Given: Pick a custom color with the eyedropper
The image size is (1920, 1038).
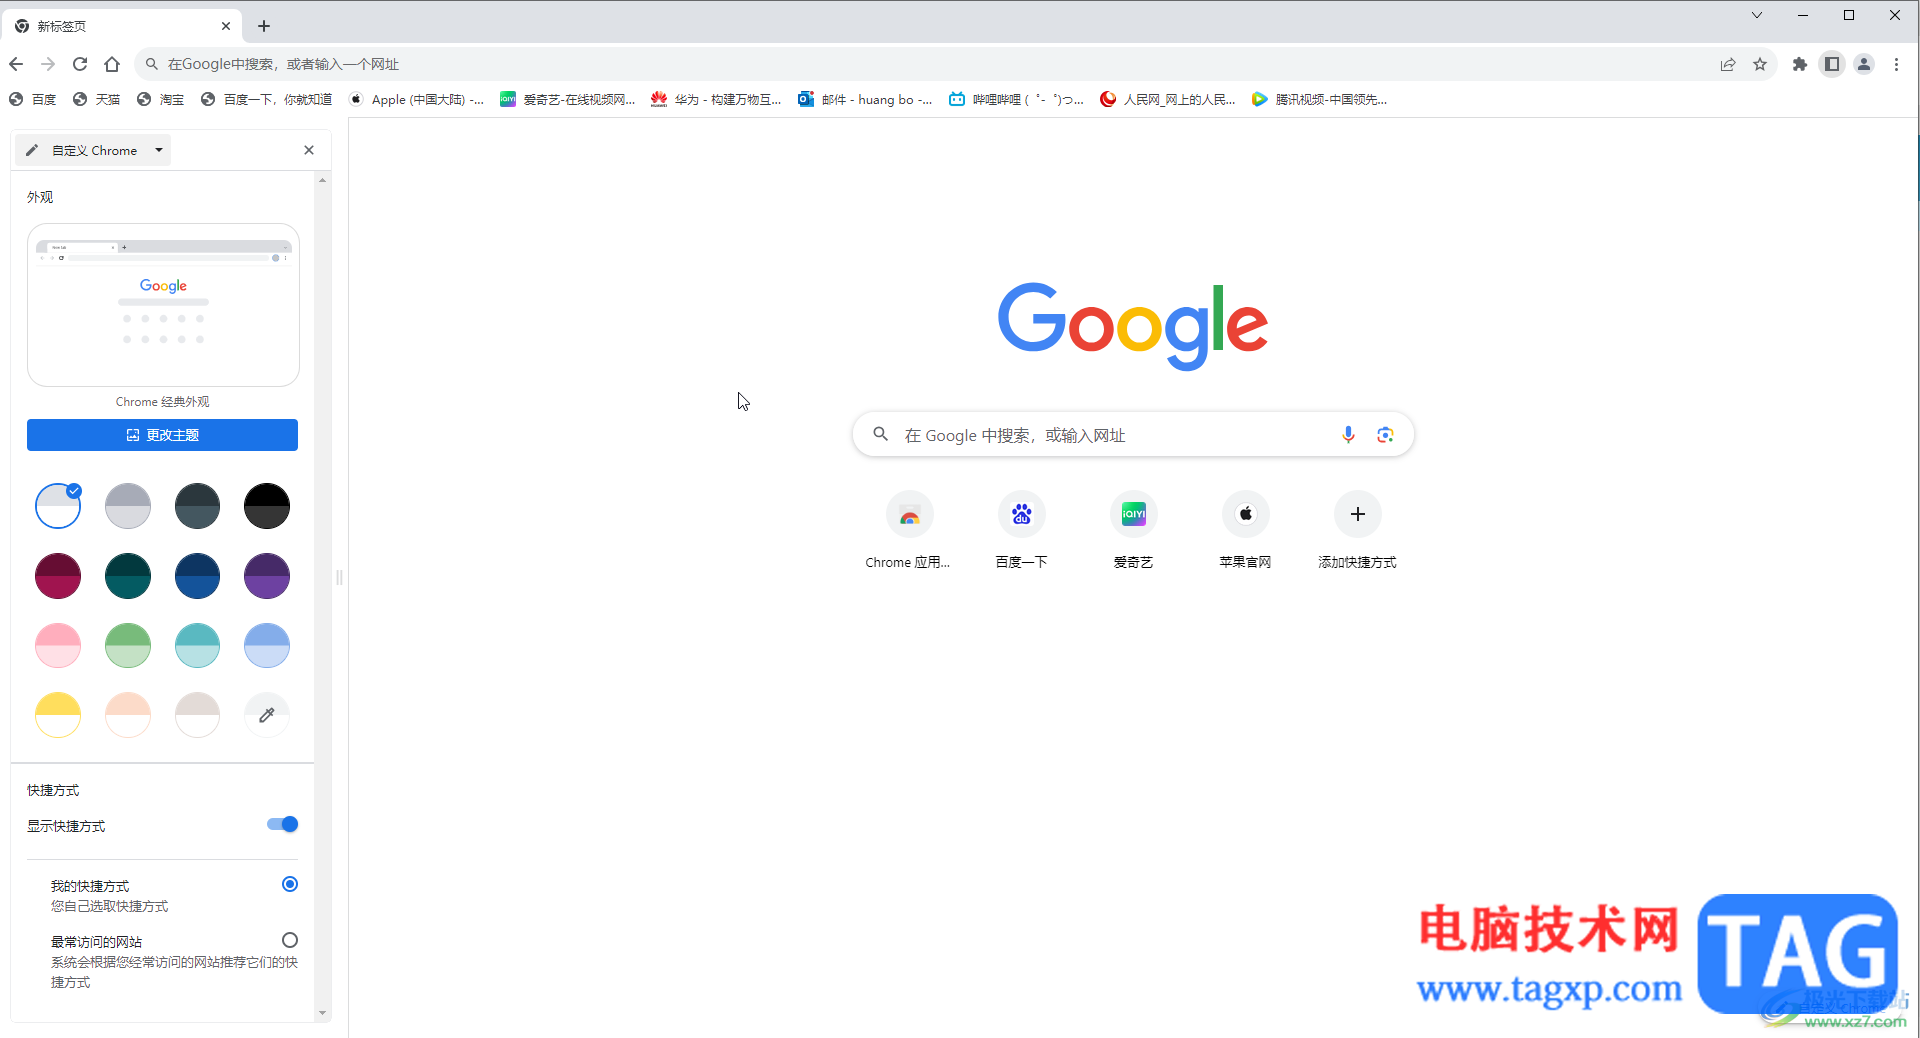Looking at the screenshot, I should (x=267, y=715).
